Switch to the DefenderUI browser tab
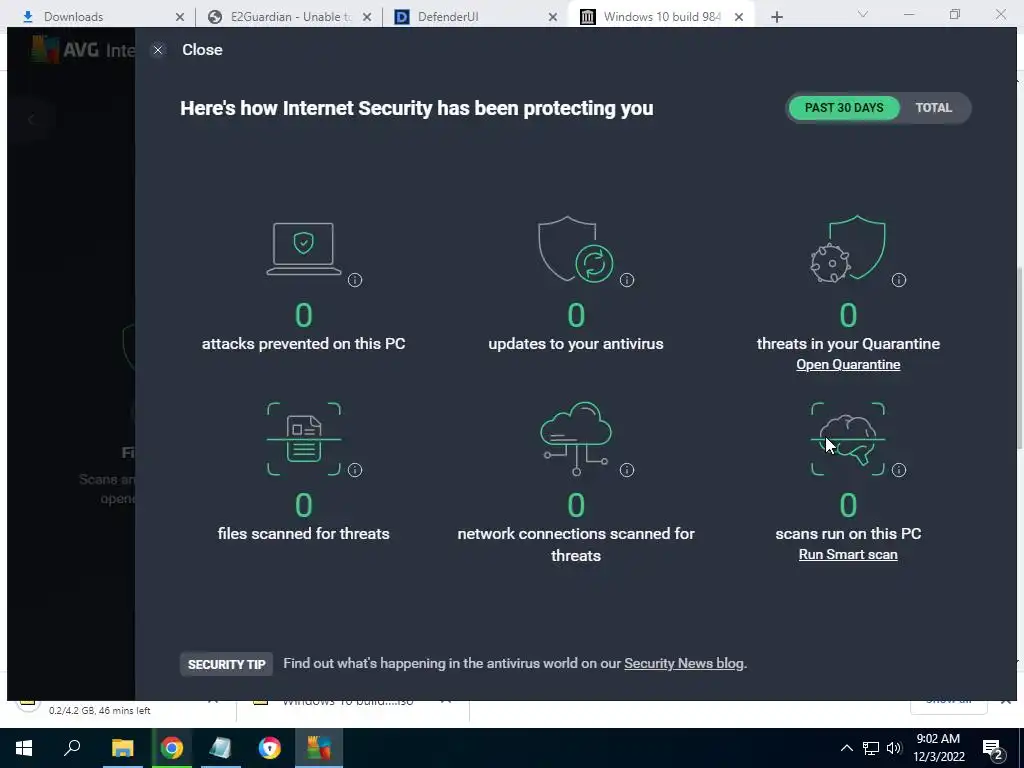Viewport: 1024px width, 768px height. [x=475, y=16]
